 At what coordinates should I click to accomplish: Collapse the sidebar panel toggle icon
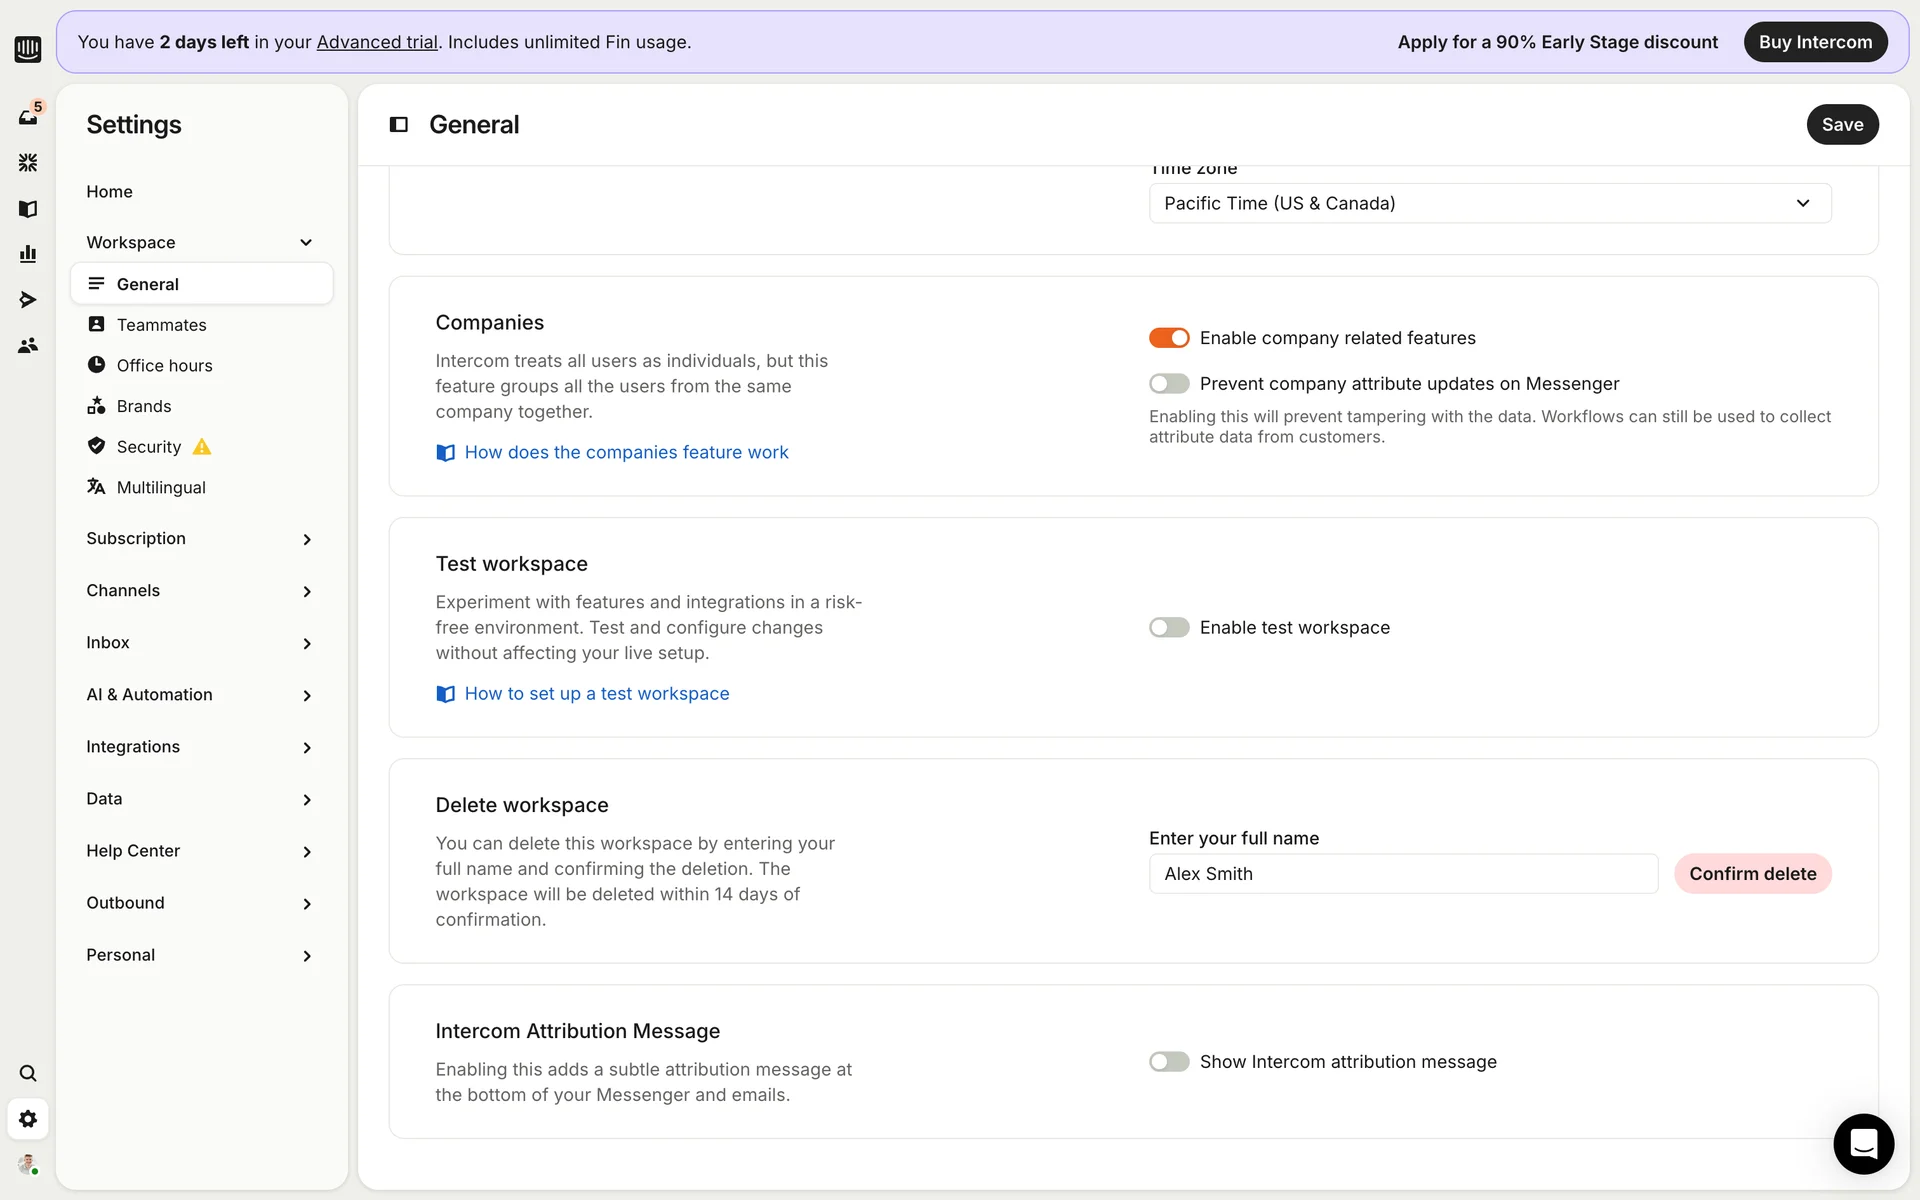coord(399,125)
